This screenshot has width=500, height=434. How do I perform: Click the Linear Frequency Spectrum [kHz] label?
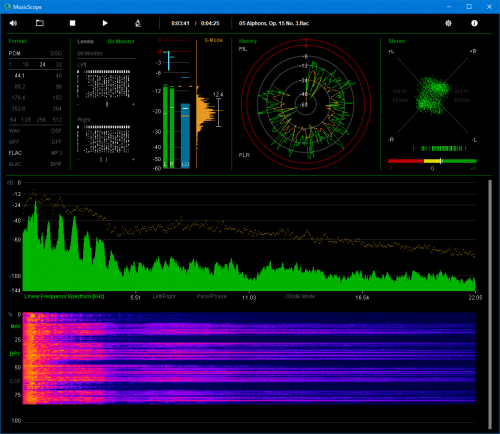tap(64, 296)
